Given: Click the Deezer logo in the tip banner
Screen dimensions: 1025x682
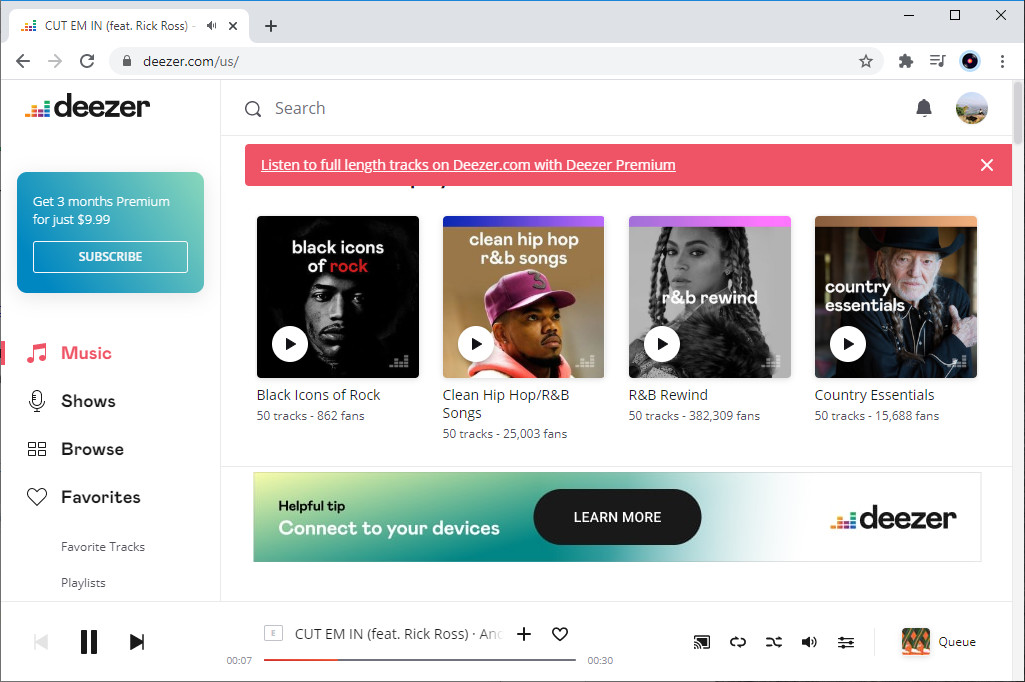Looking at the screenshot, I should point(893,518).
